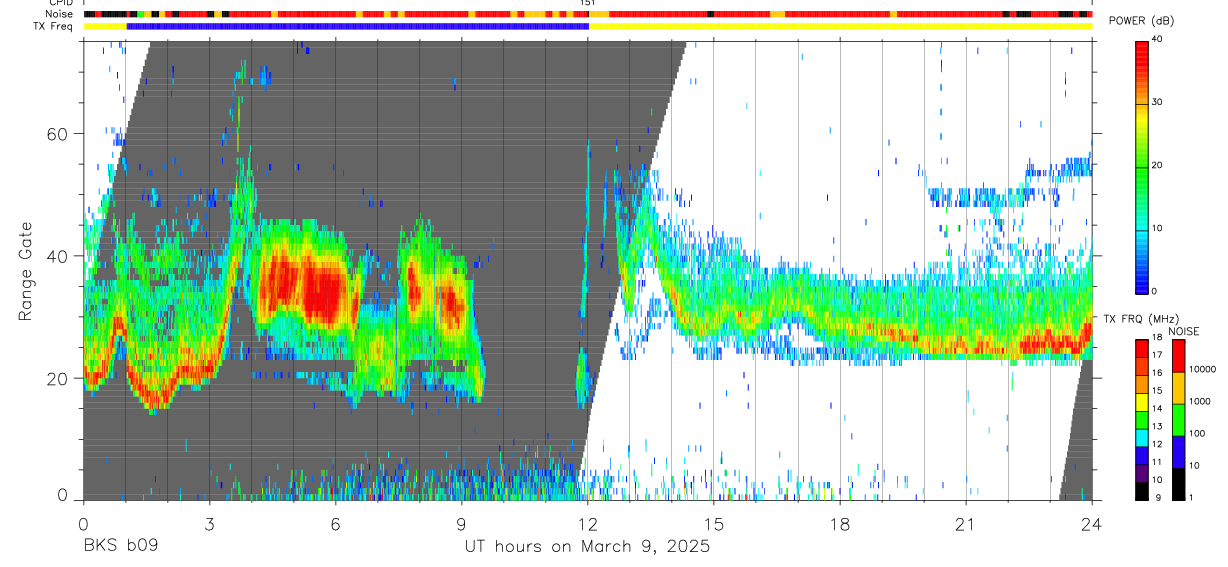The image size is (1228, 567).
Task: Click the 13 MHz label in TX FRQ legend
Action: tap(1158, 426)
